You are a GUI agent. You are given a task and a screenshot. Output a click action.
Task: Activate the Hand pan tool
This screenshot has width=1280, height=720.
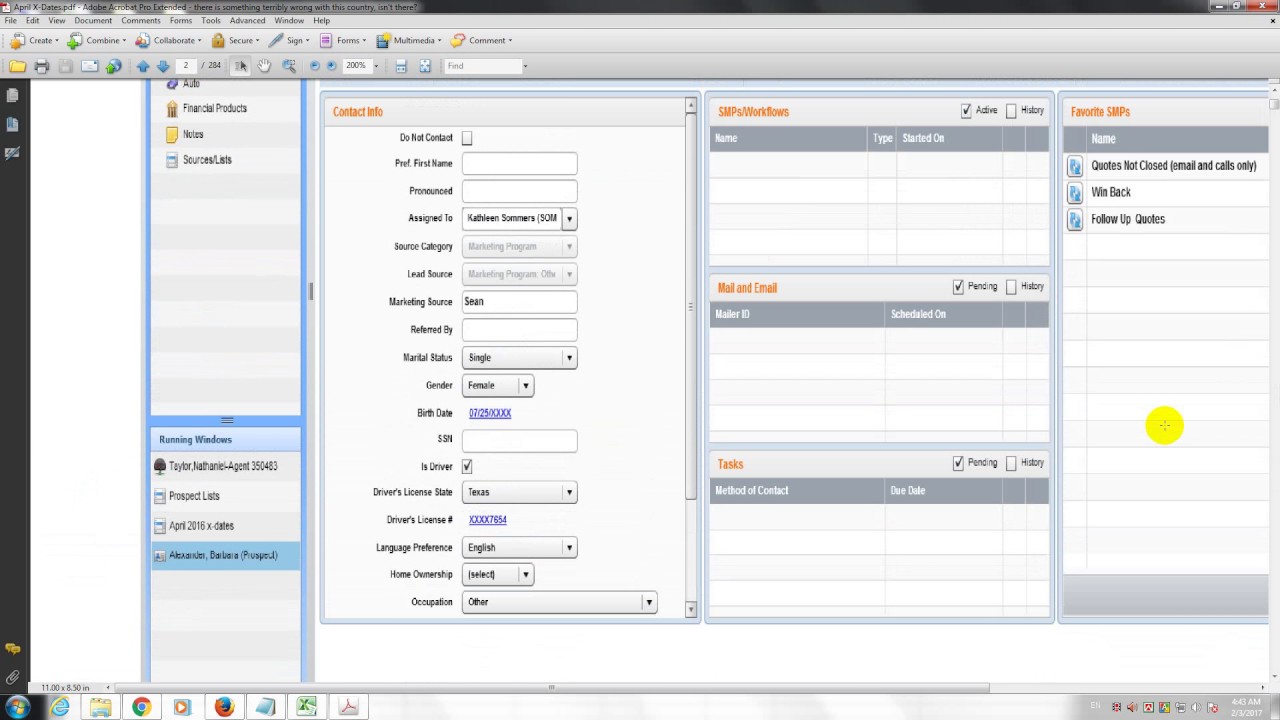coord(264,66)
